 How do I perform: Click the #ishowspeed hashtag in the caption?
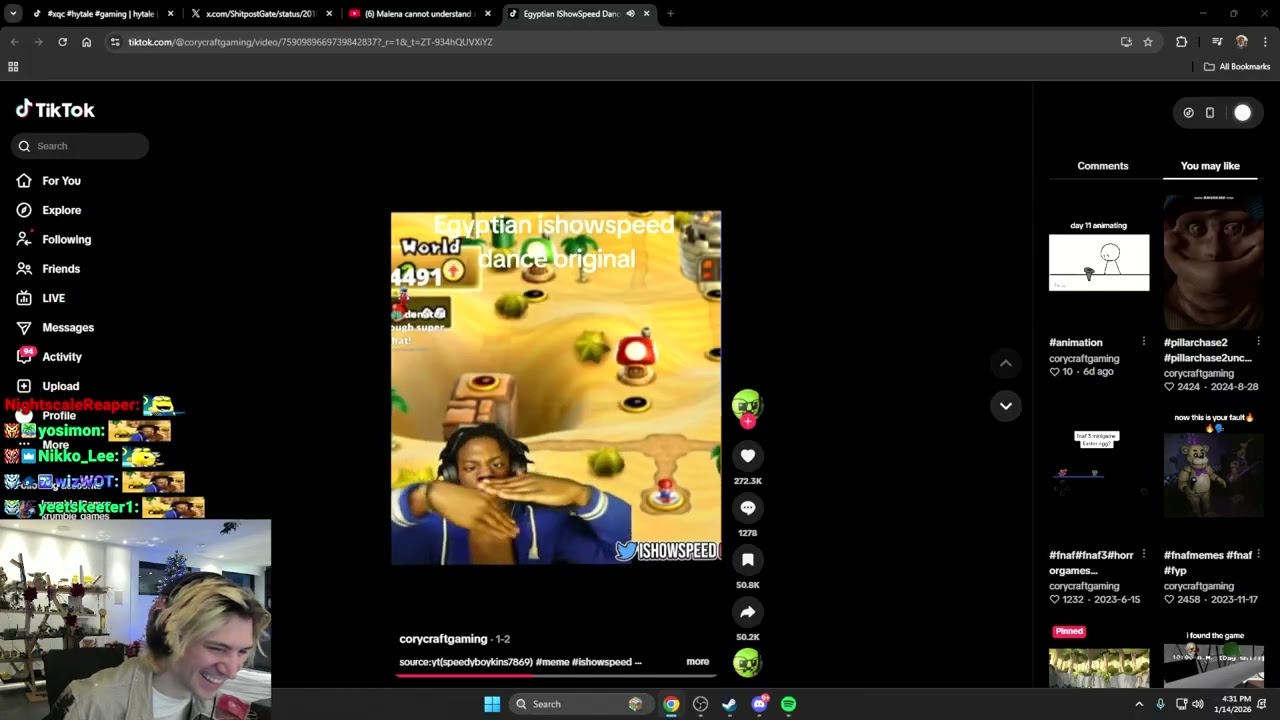click(x=602, y=662)
